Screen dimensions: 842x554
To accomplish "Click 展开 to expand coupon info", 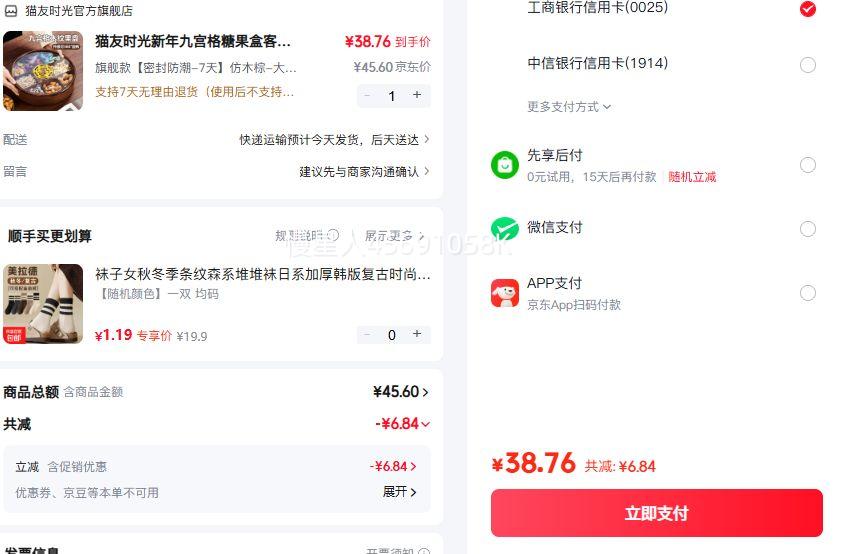I will click(x=400, y=492).
